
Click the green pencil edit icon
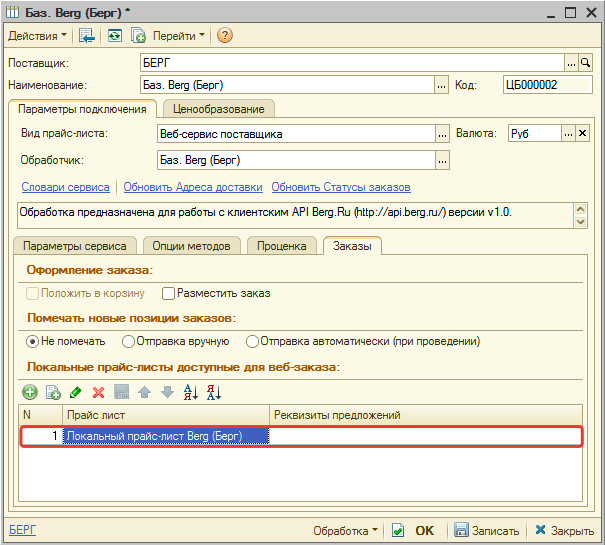(76, 393)
